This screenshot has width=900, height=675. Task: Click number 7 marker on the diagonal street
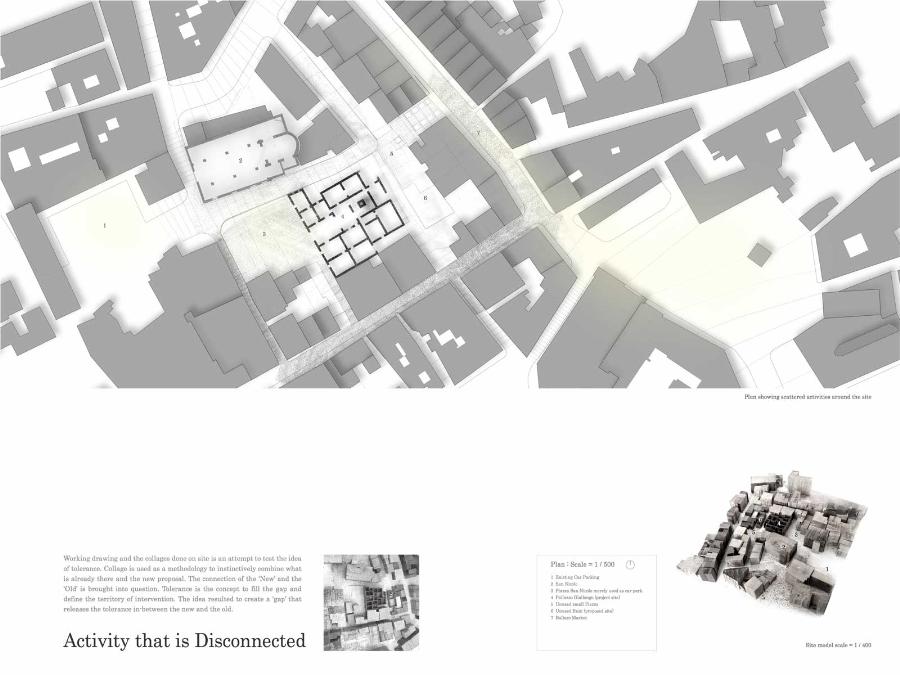coord(478,133)
